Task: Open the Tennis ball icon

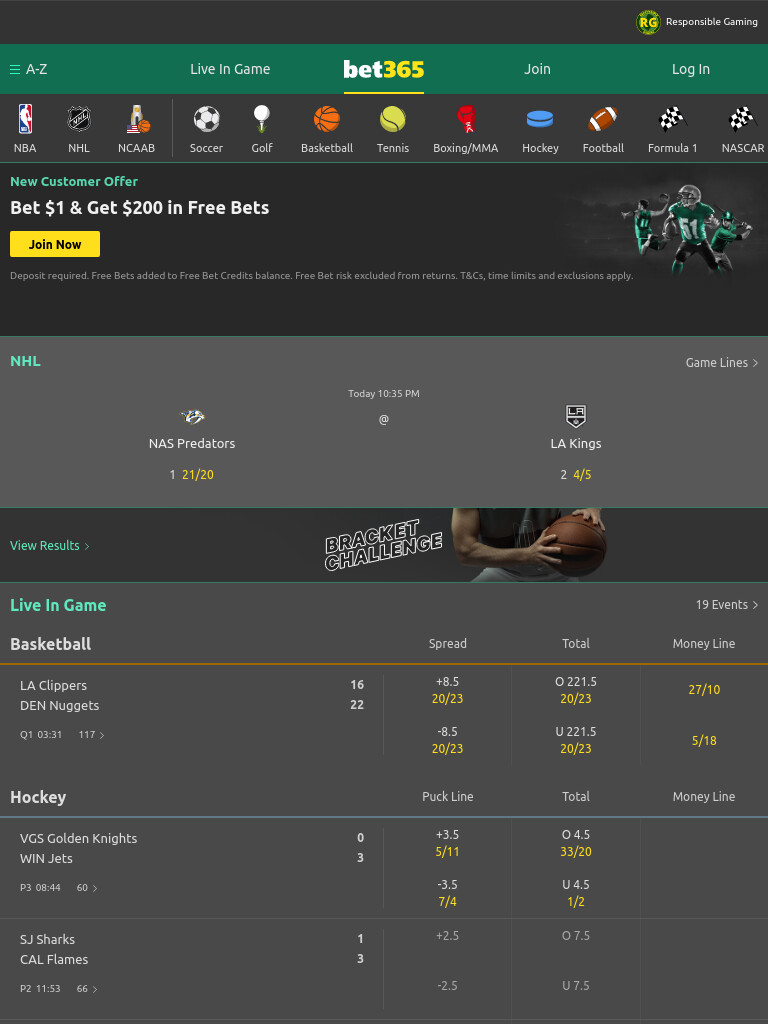Action: pos(392,119)
